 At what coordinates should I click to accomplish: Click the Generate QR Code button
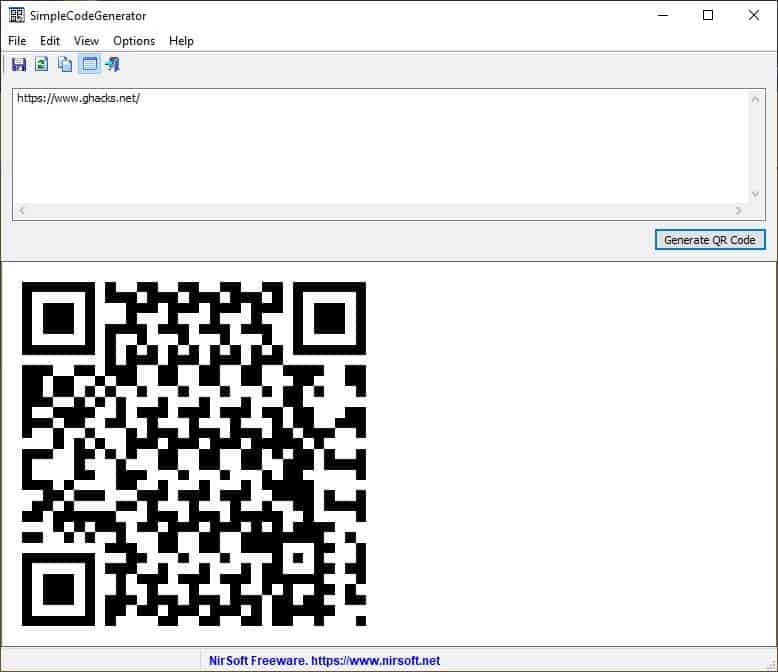(x=710, y=240)
